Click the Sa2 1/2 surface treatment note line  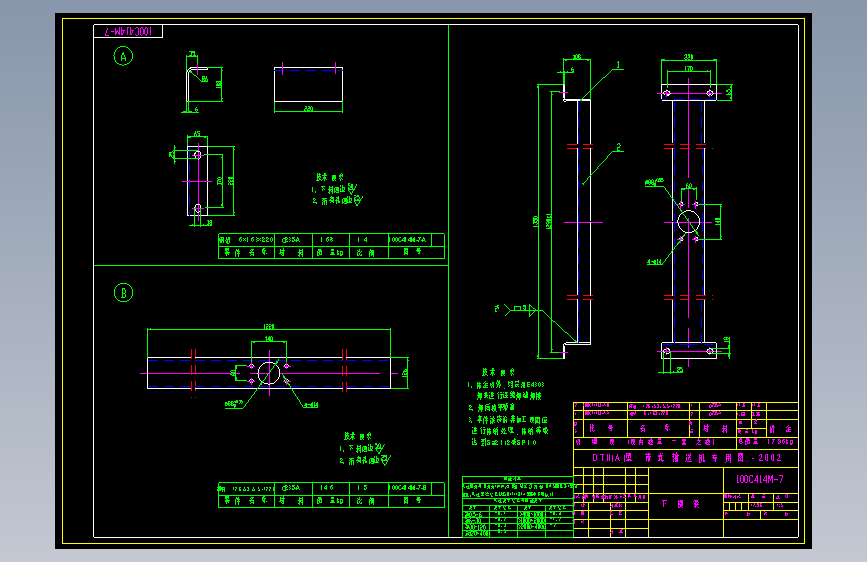coord(504,443)
